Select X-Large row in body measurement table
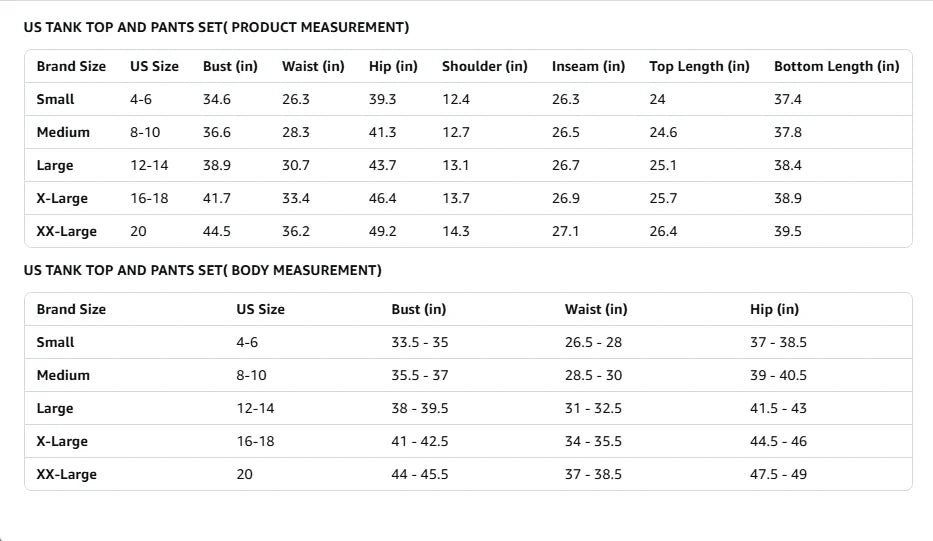Screen dimensions: 933x541 [x=468, y=441]
